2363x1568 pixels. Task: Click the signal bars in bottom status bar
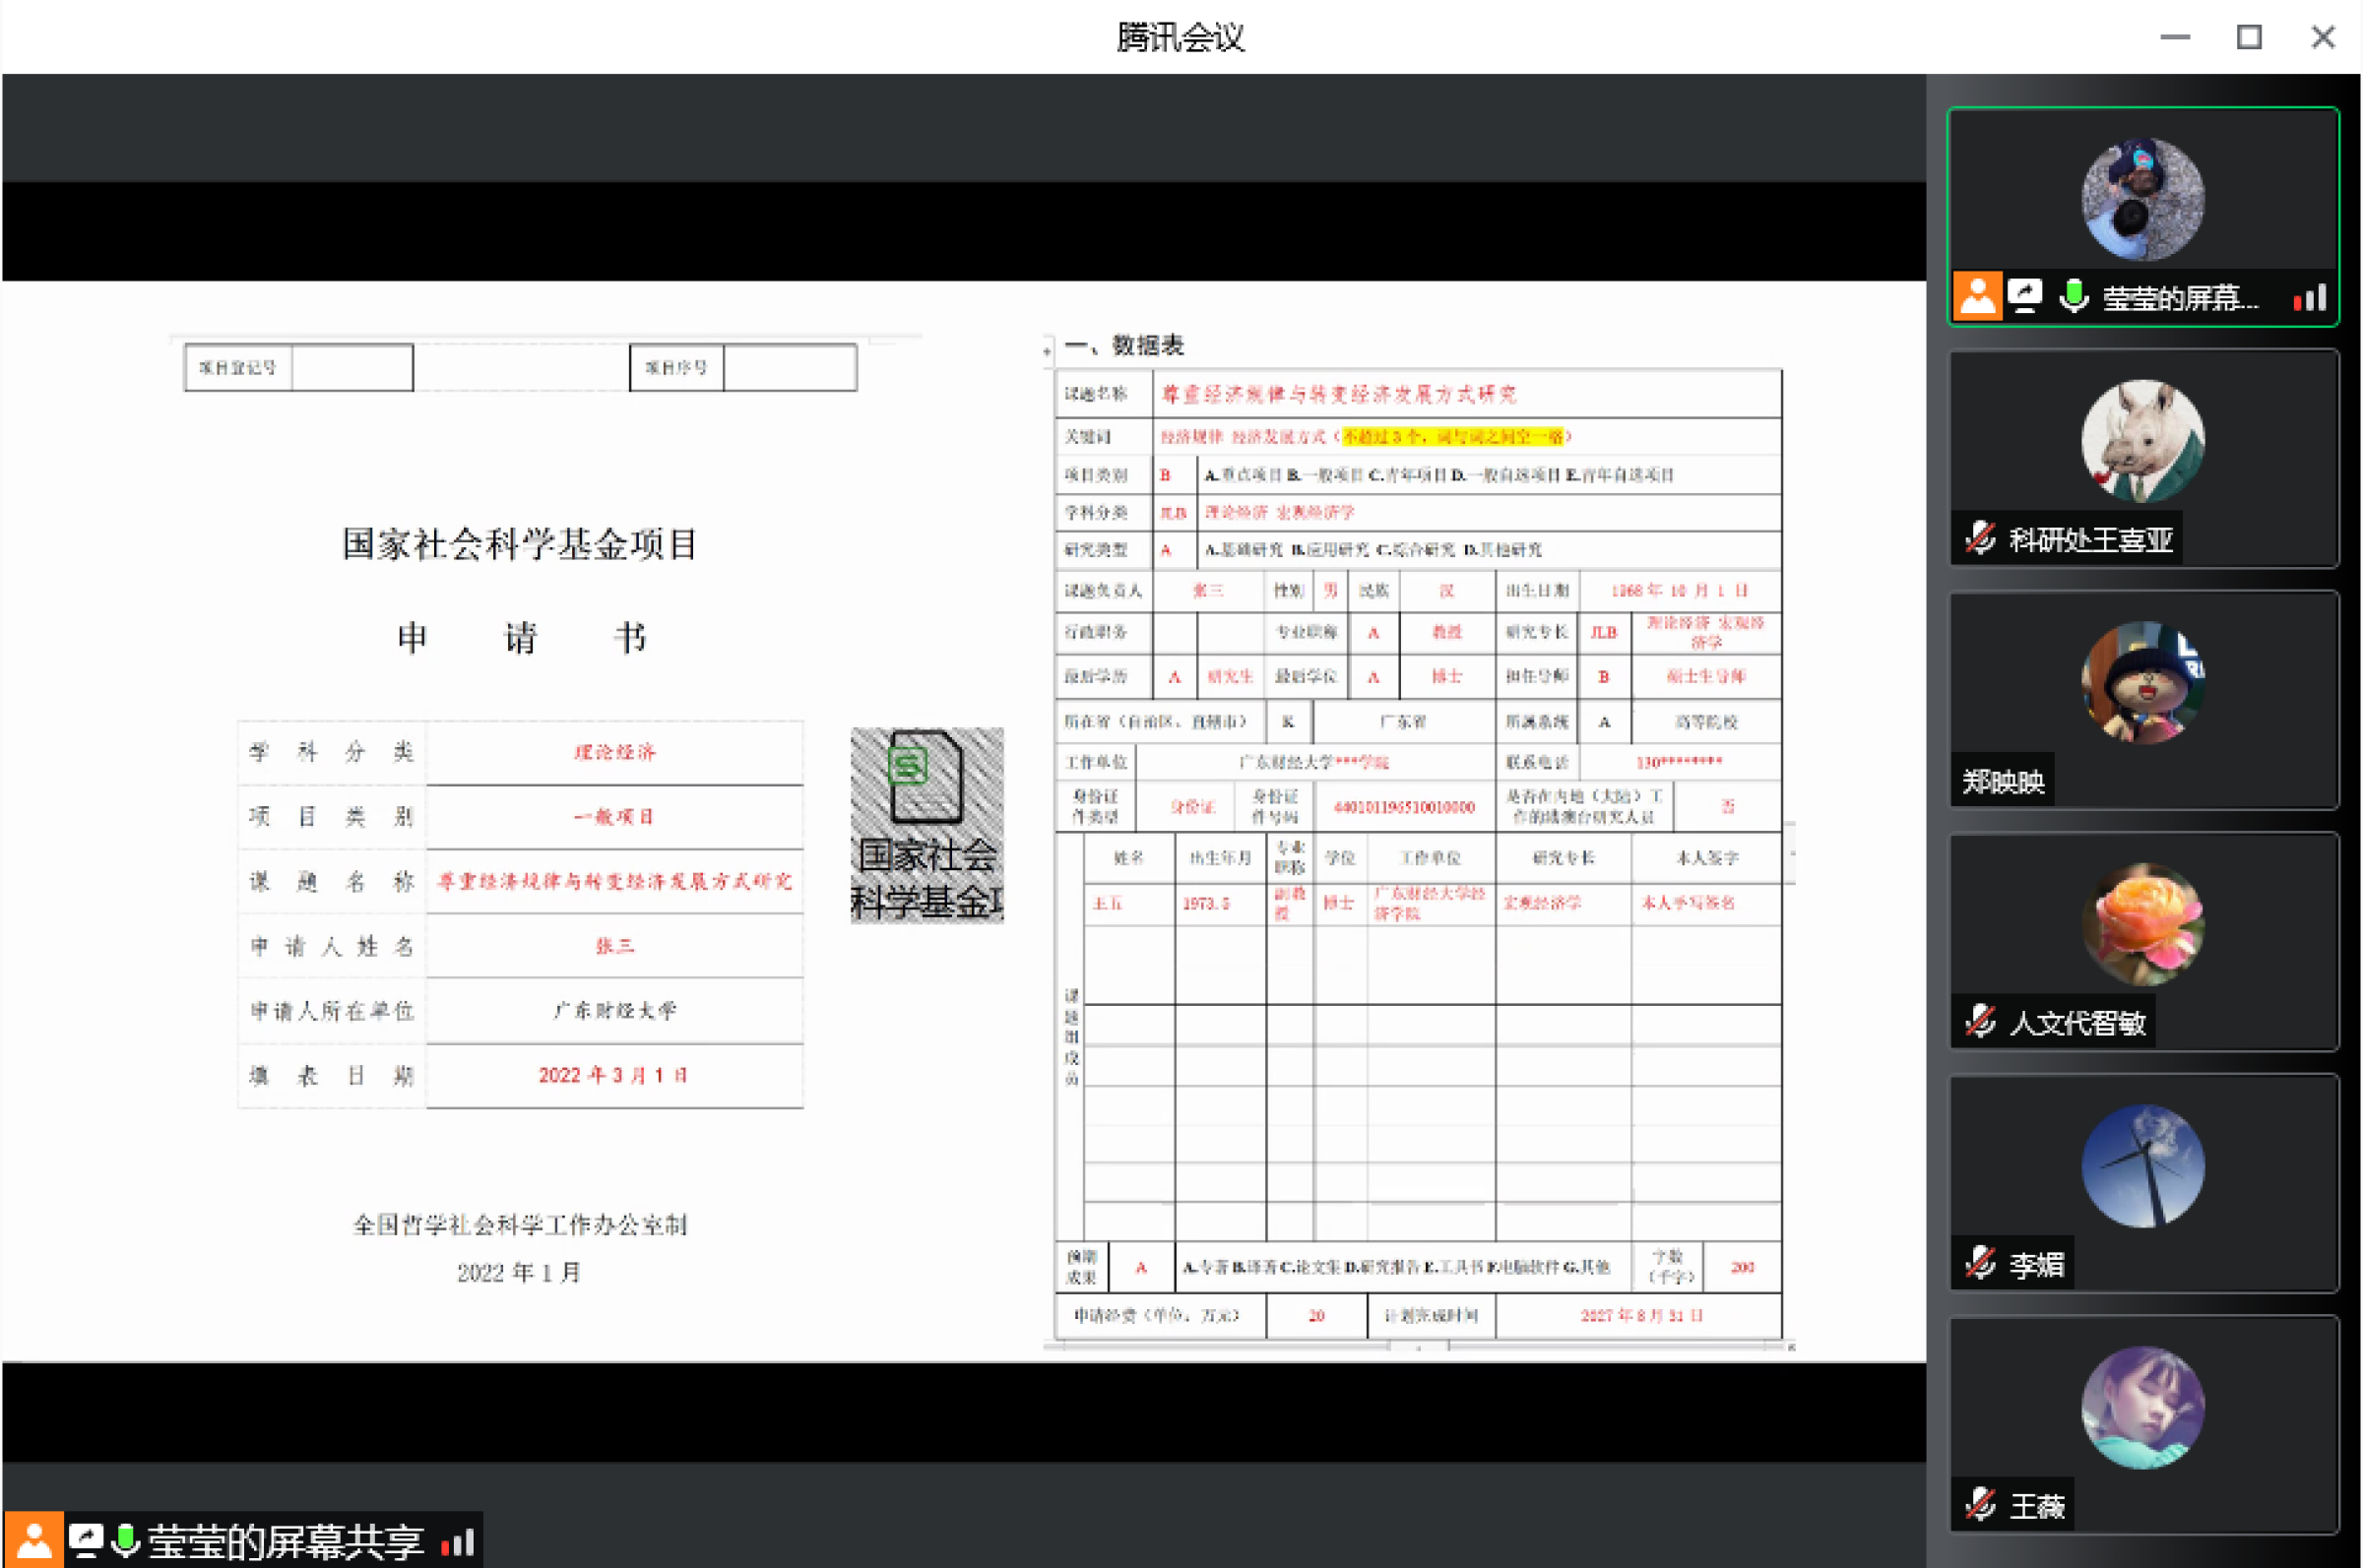point(458,1543)
